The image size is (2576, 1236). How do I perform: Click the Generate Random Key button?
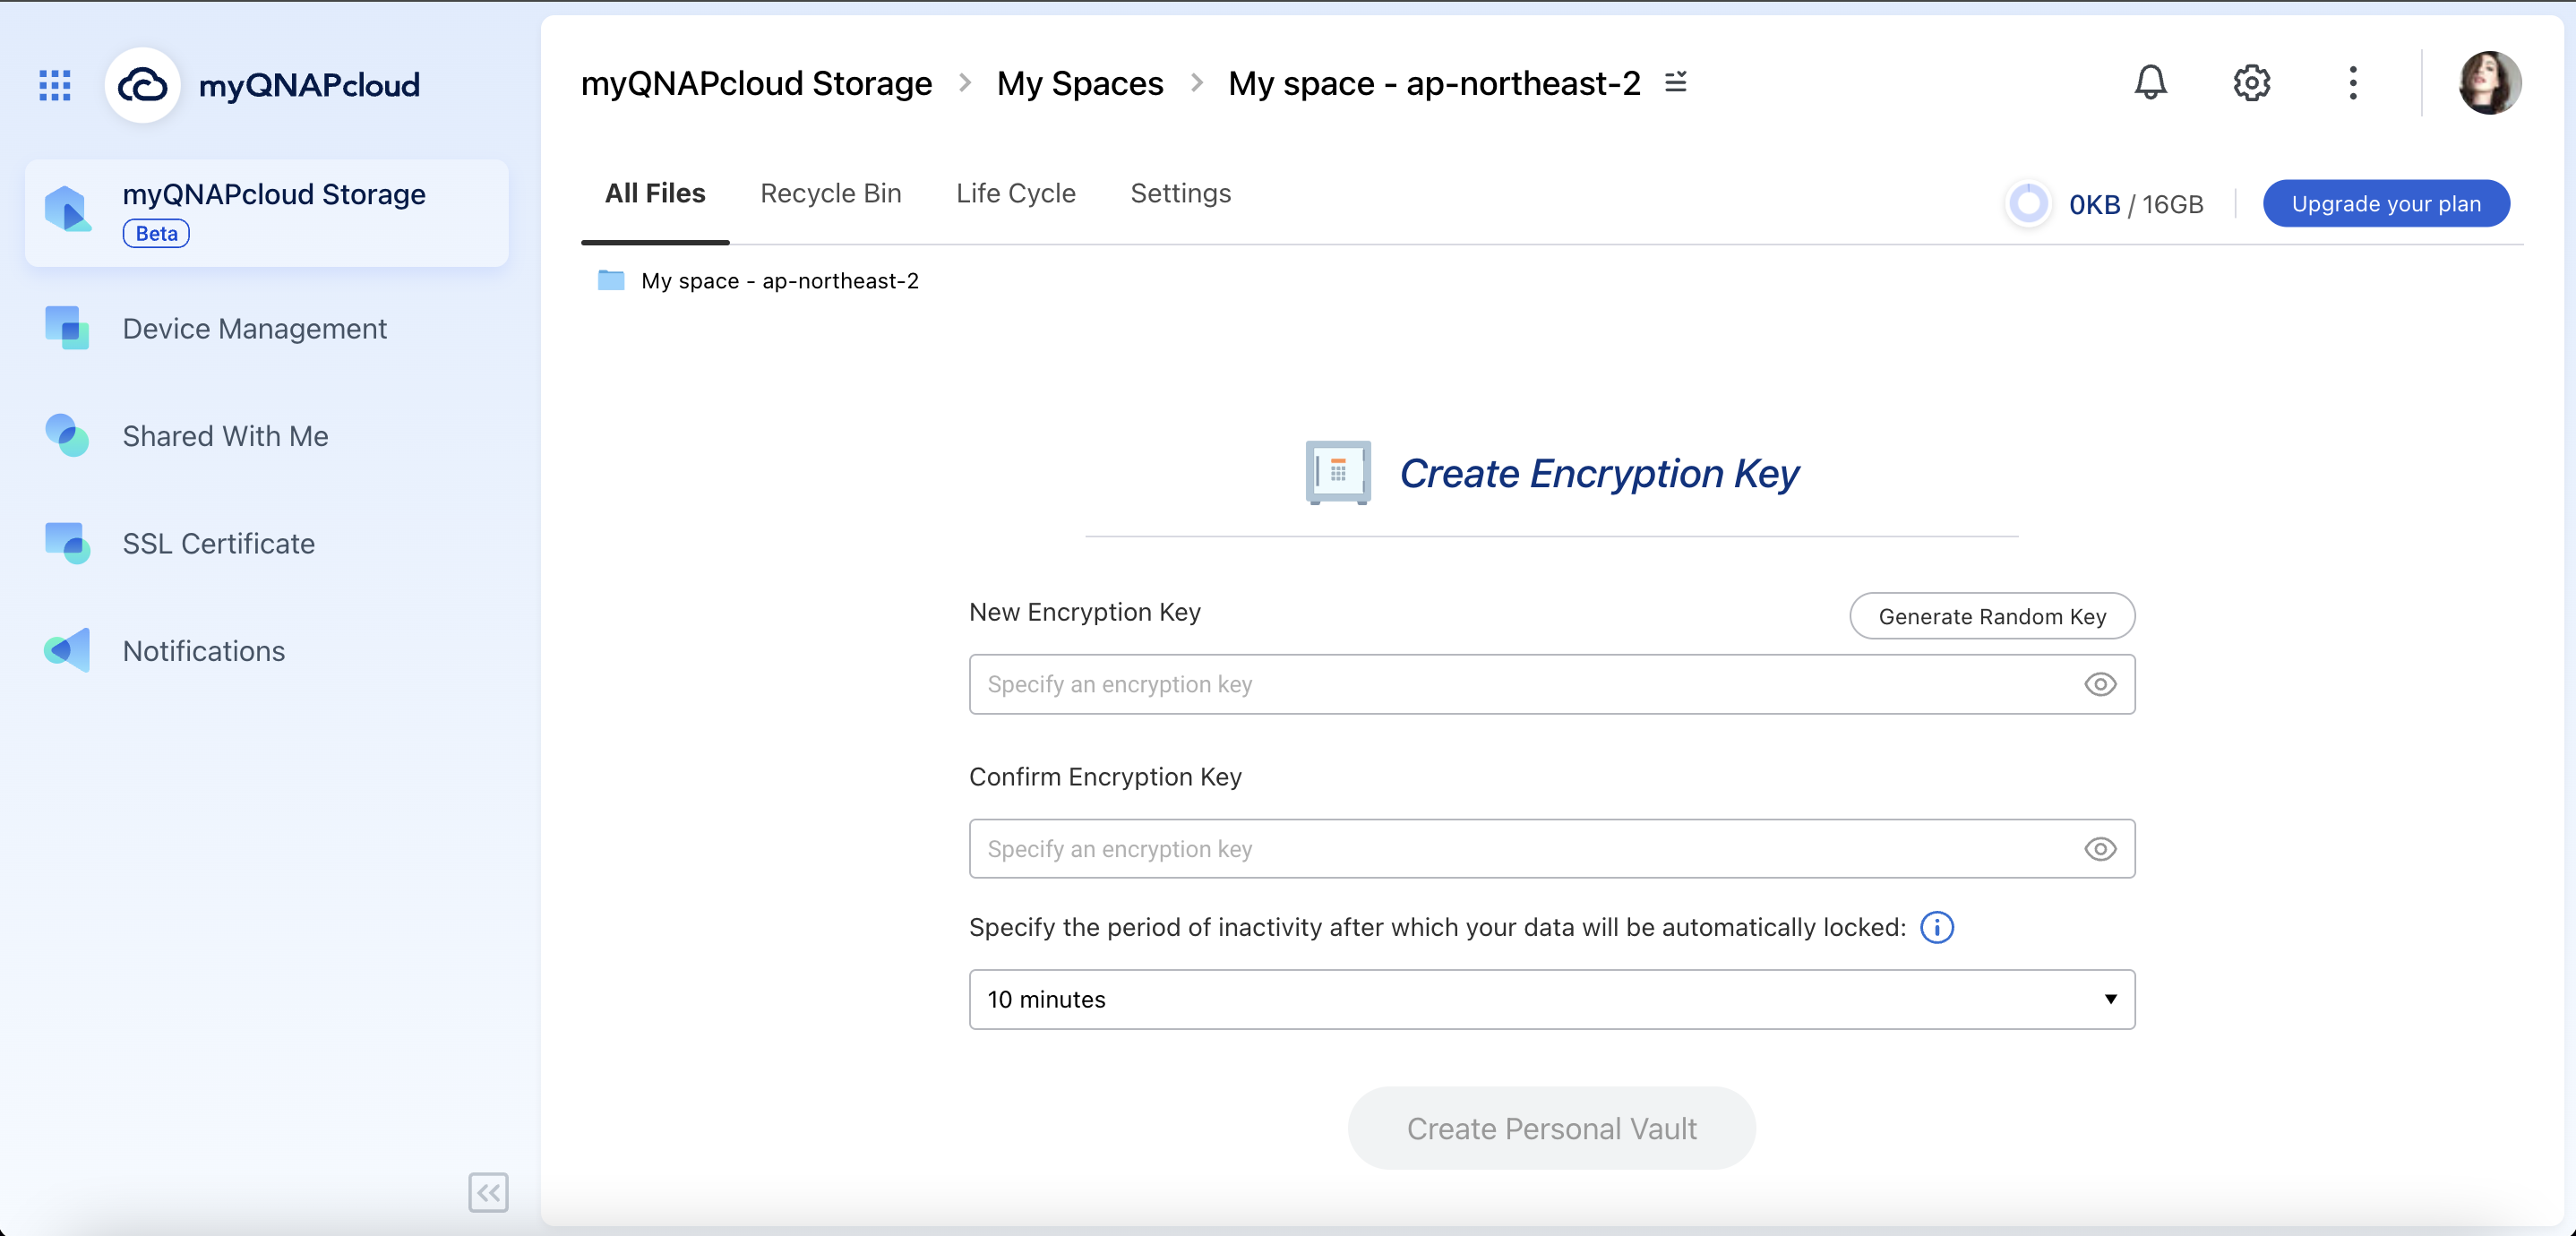(x=1992, y=616)
